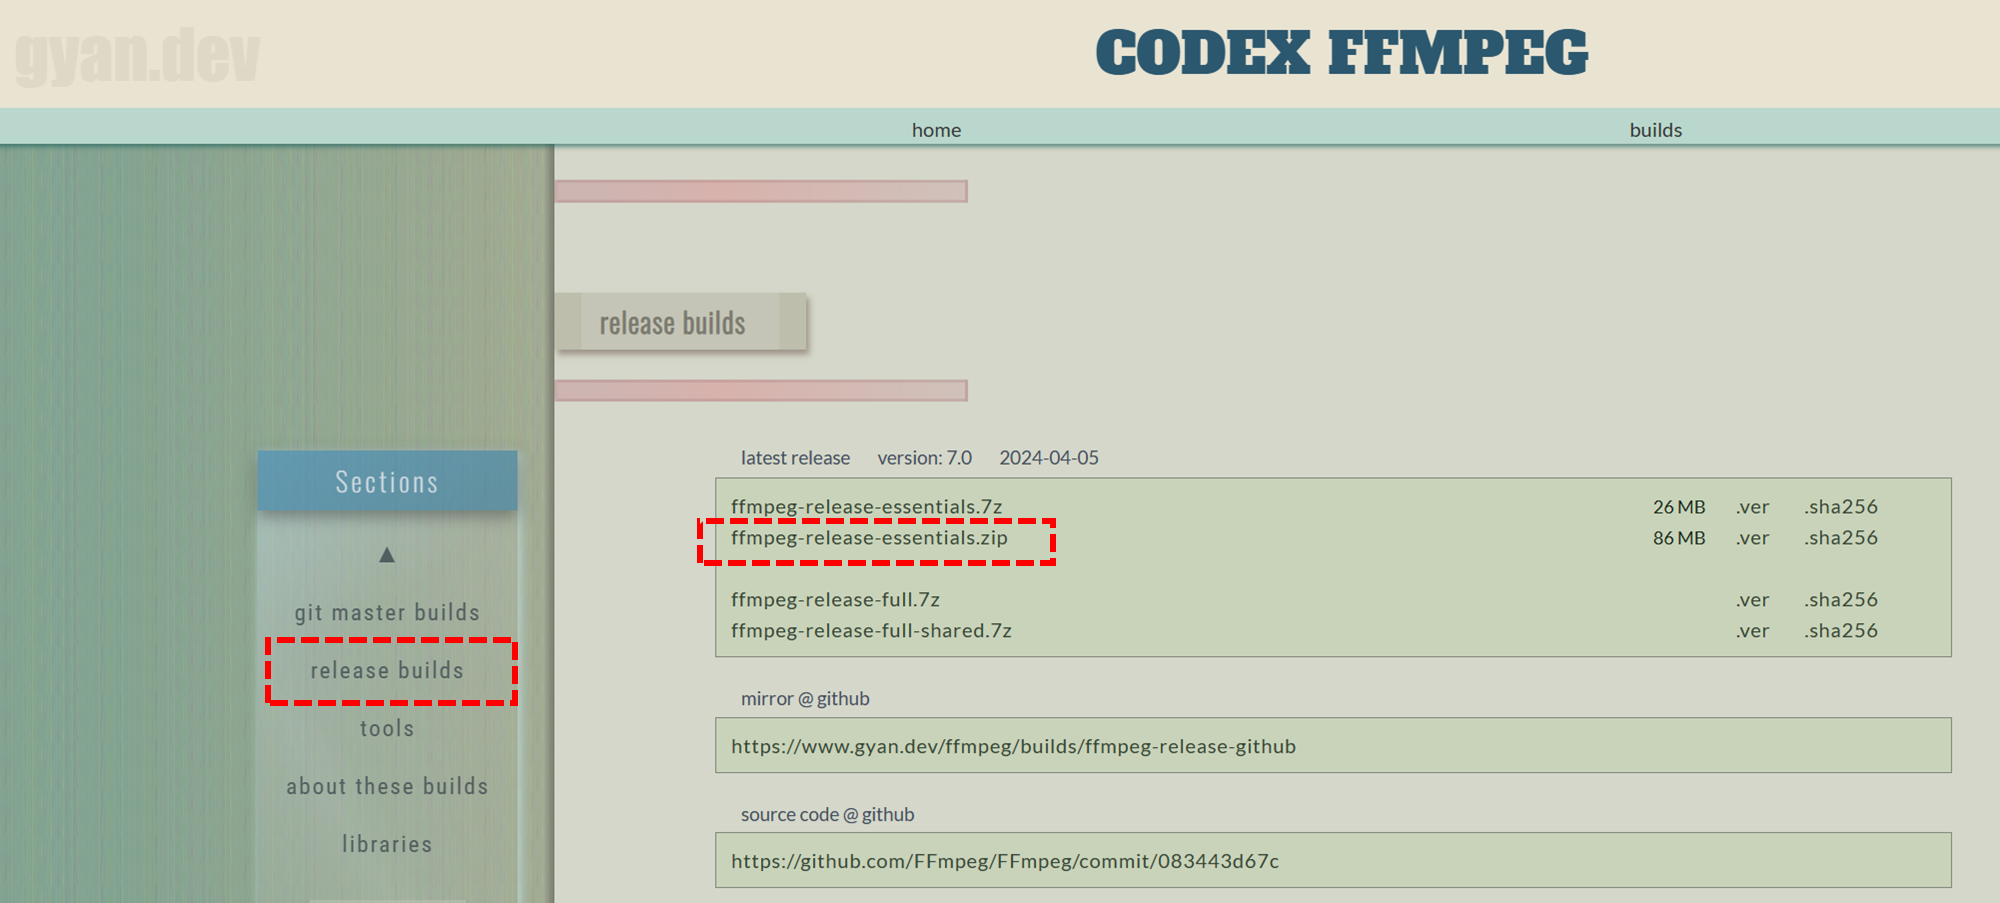Open .ver link for essentials.7z
The width and height of the screenshot is (2000, 903).
(1752, 507)
